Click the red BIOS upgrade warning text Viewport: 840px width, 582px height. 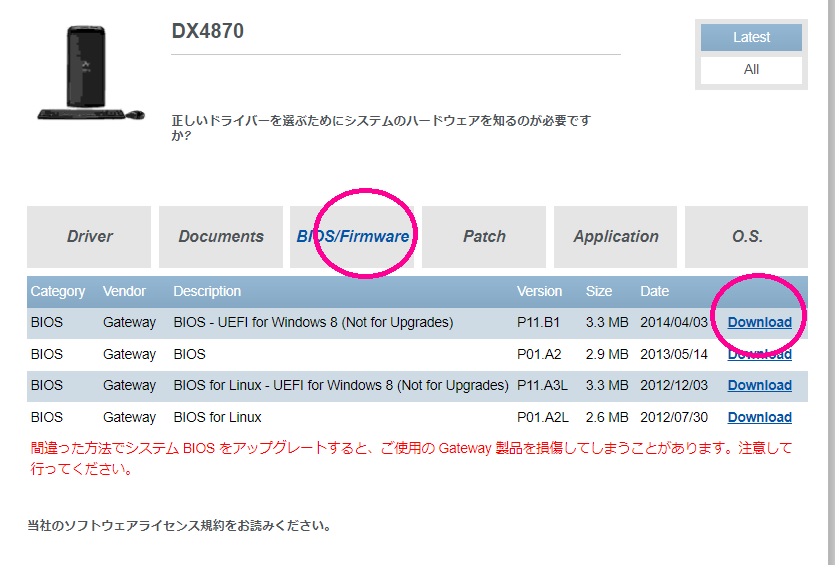click(411, 458)
